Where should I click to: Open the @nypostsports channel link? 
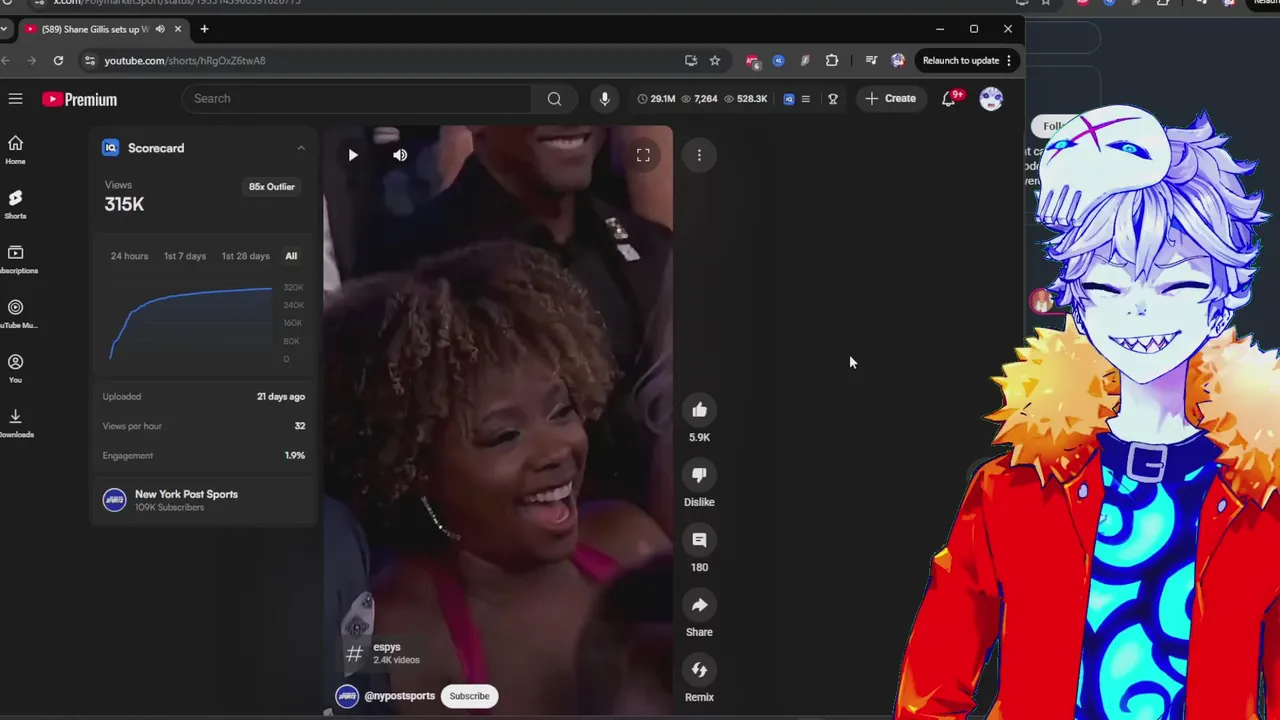pos(399,696)
